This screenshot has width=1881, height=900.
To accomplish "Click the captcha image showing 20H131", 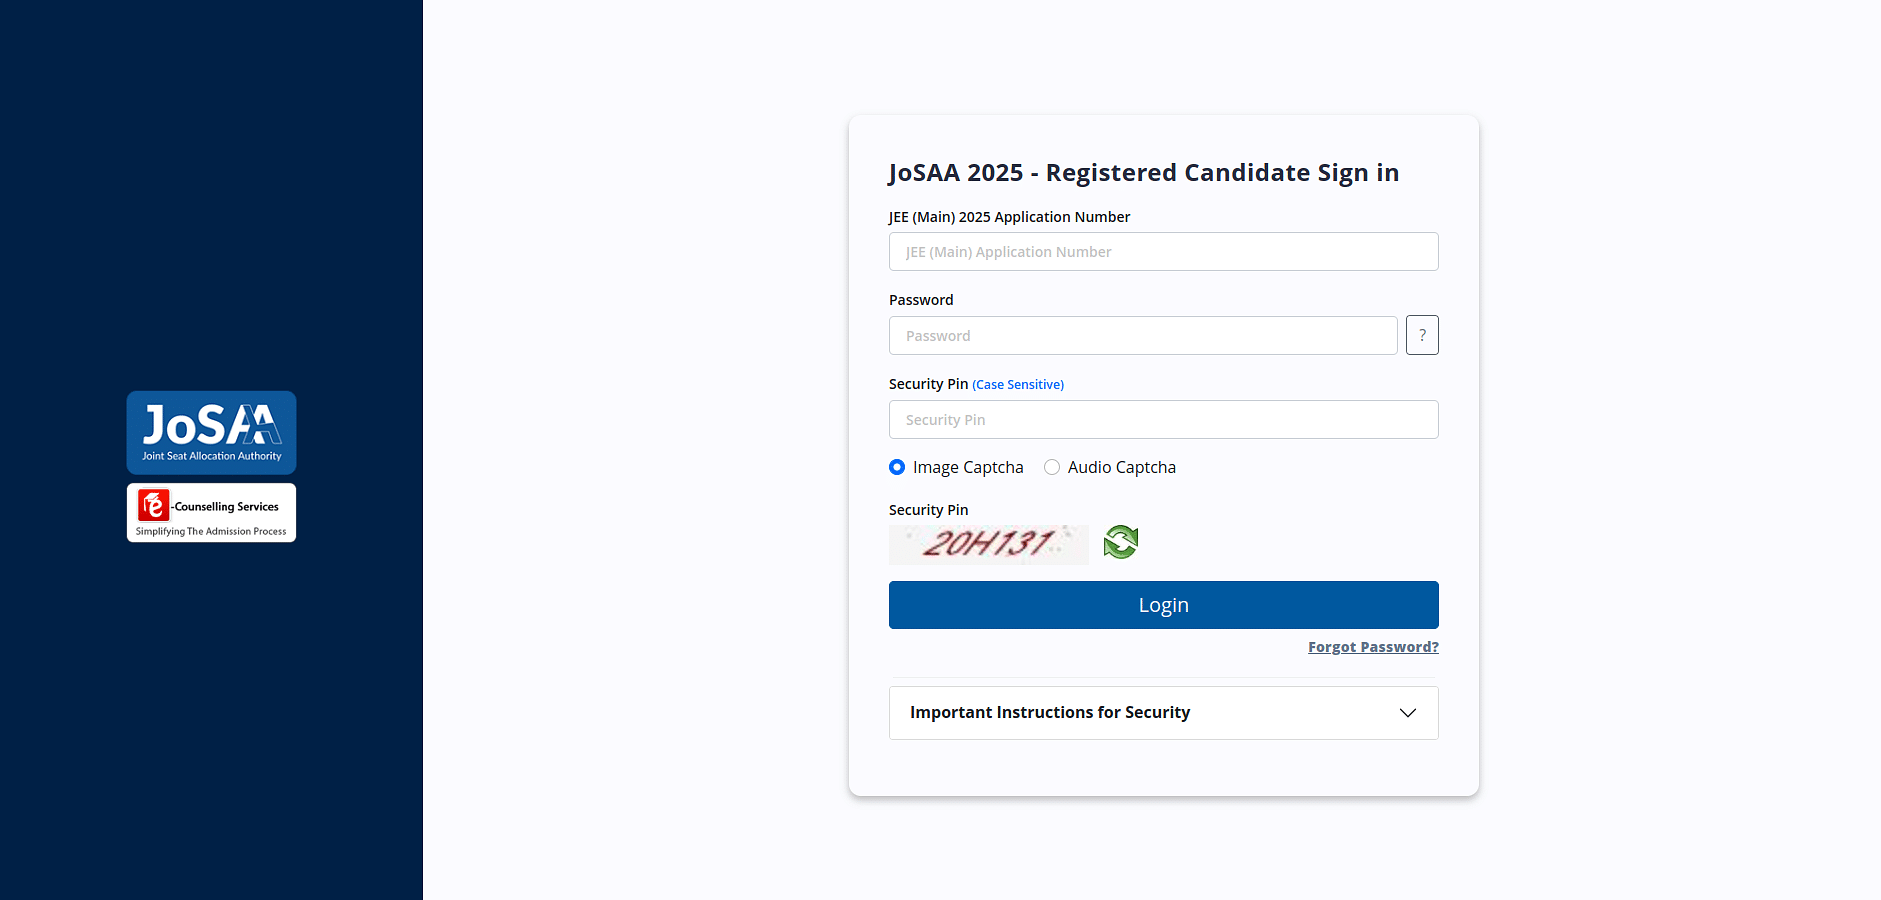I will [x=989, y=544].
